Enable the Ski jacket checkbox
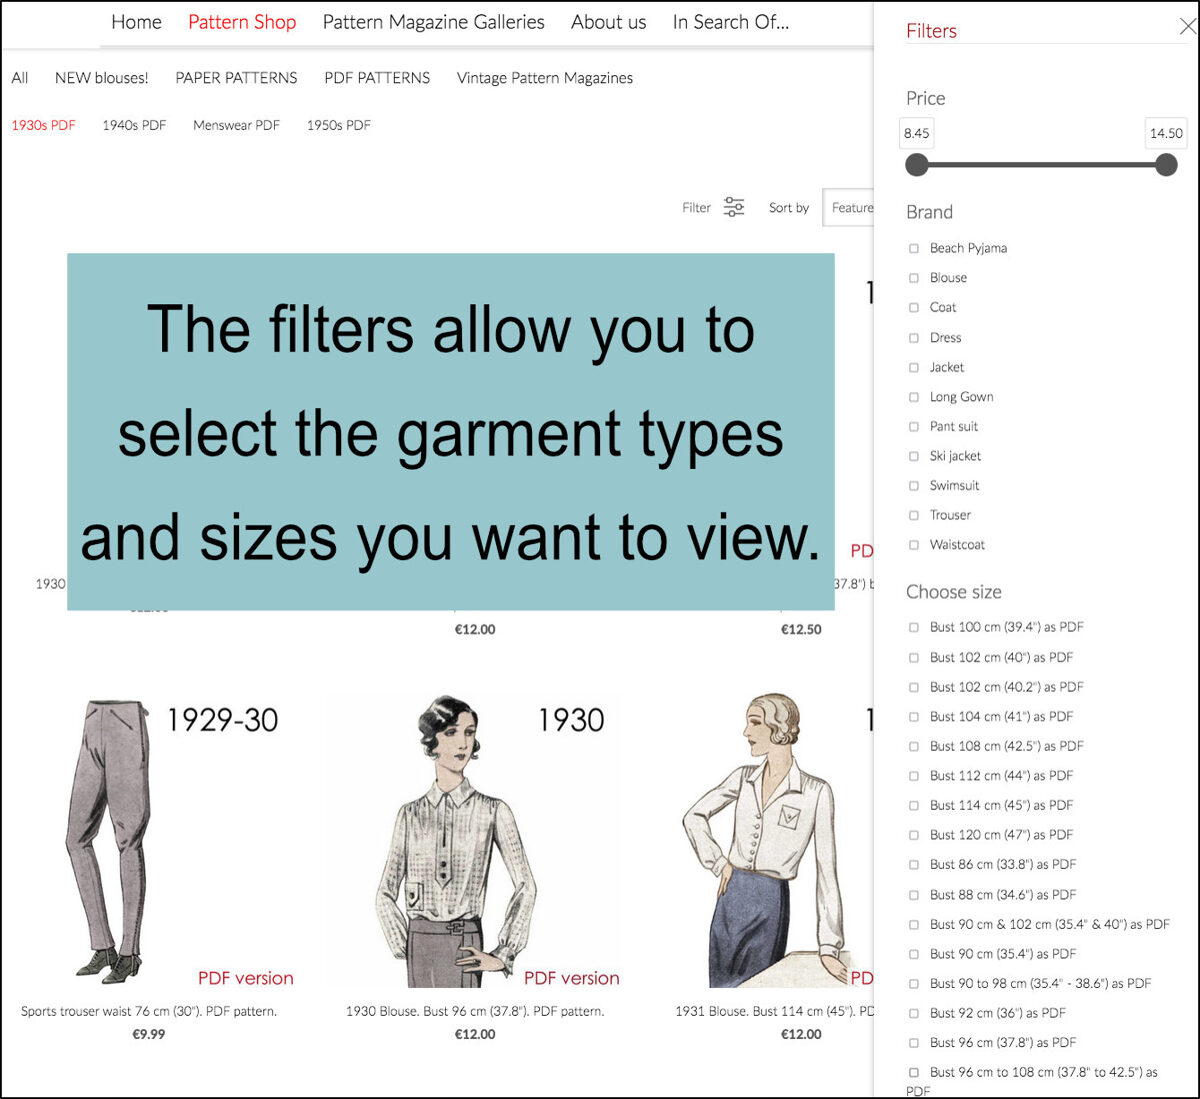1200x1099 pixels. coord(914,456)
